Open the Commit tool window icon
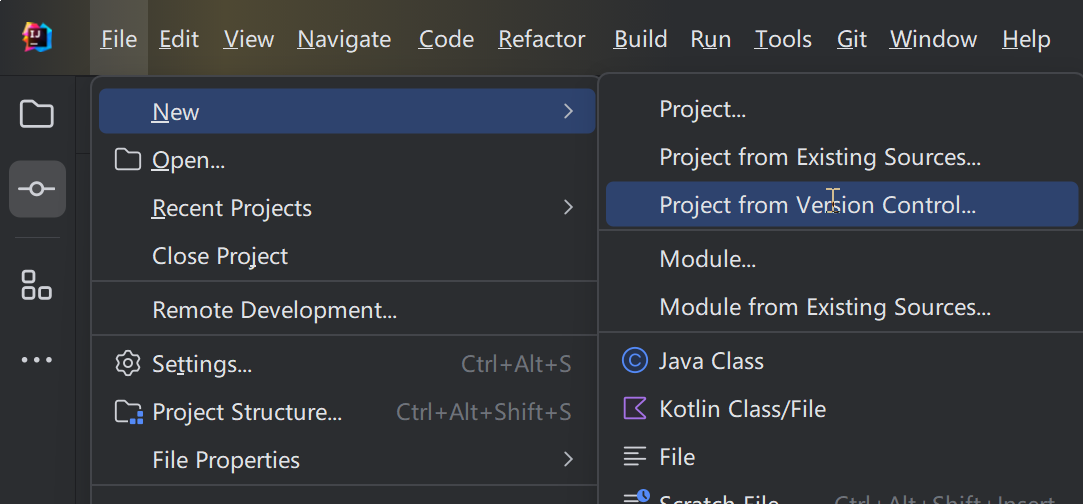 click(x=37, y=189)
